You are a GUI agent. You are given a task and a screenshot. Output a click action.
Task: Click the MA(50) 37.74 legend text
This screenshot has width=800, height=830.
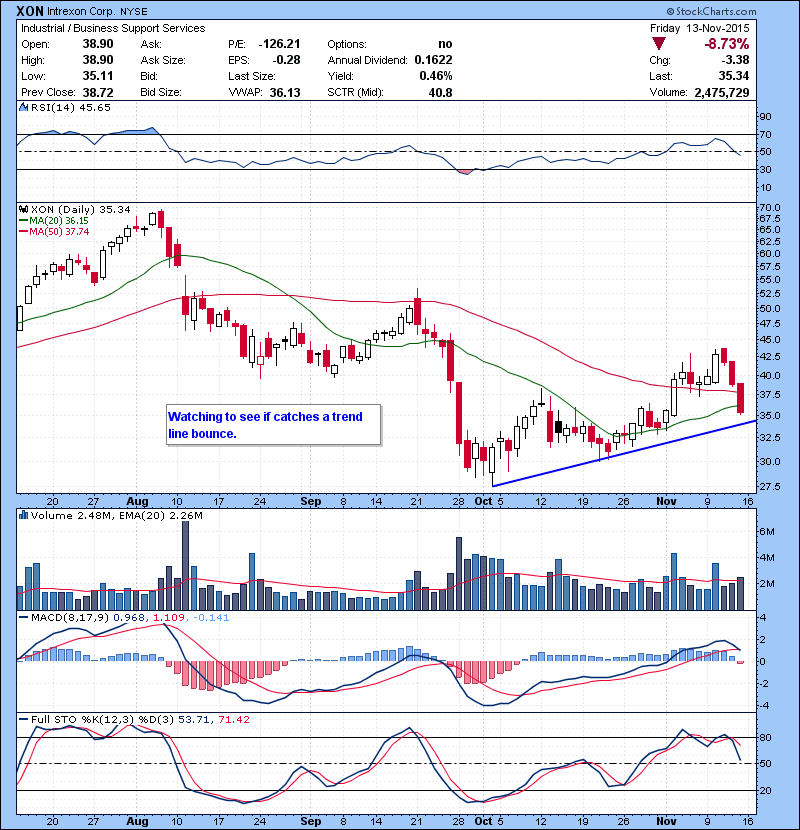tap(59, 231)
